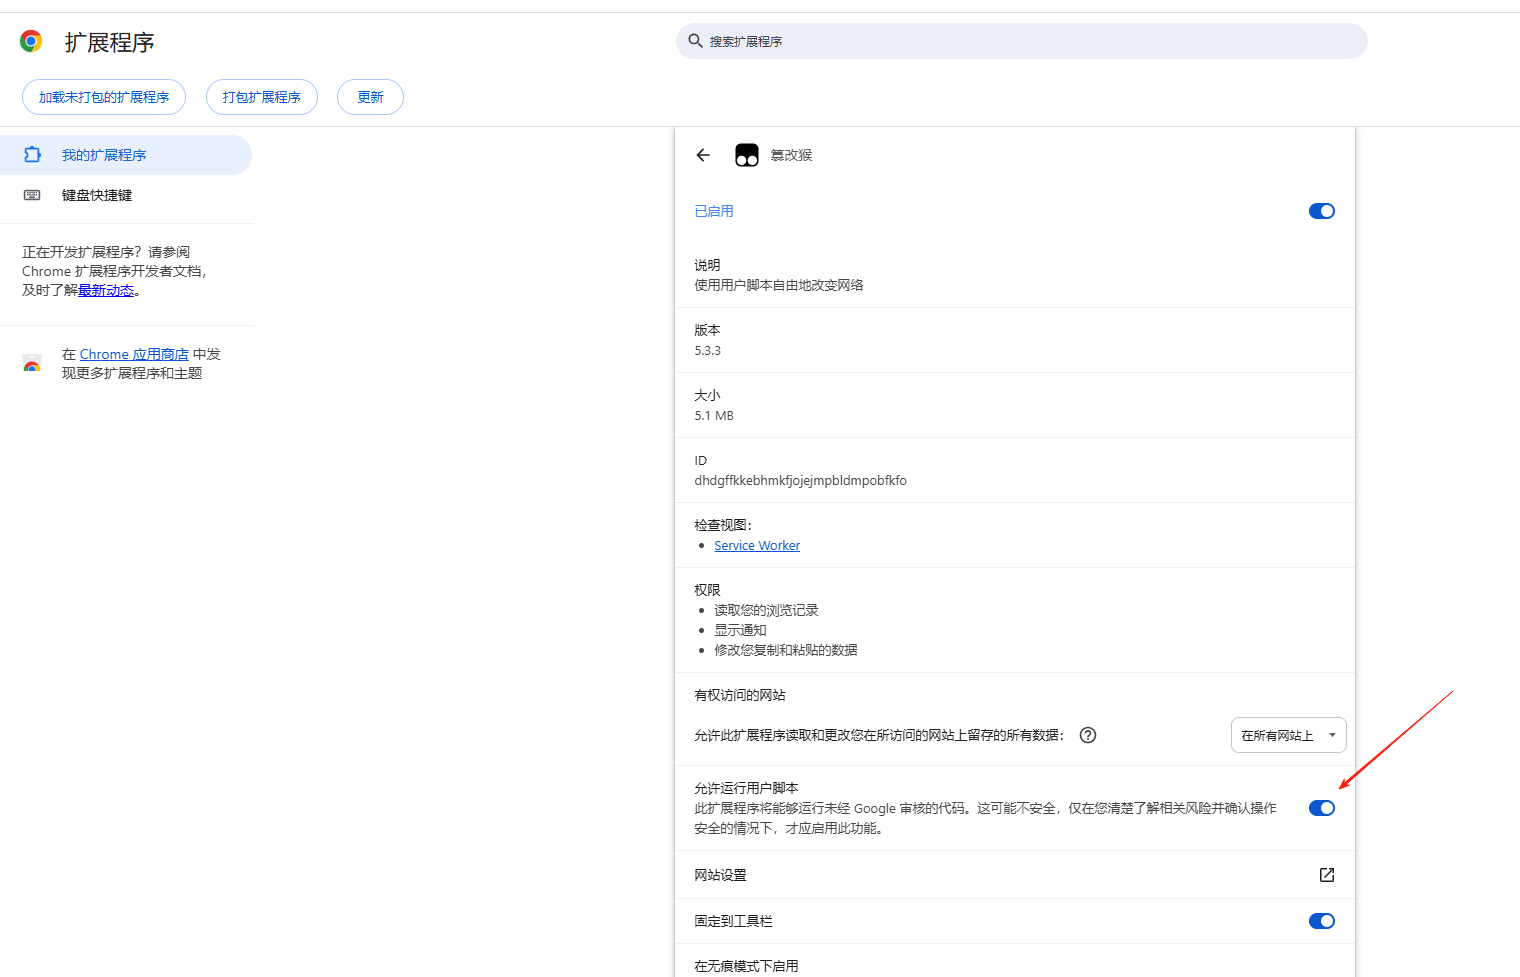Viewport: 1520px width, 977px height.
Task: Disable the 已启用 switch
Action: tap(1321, 211)
